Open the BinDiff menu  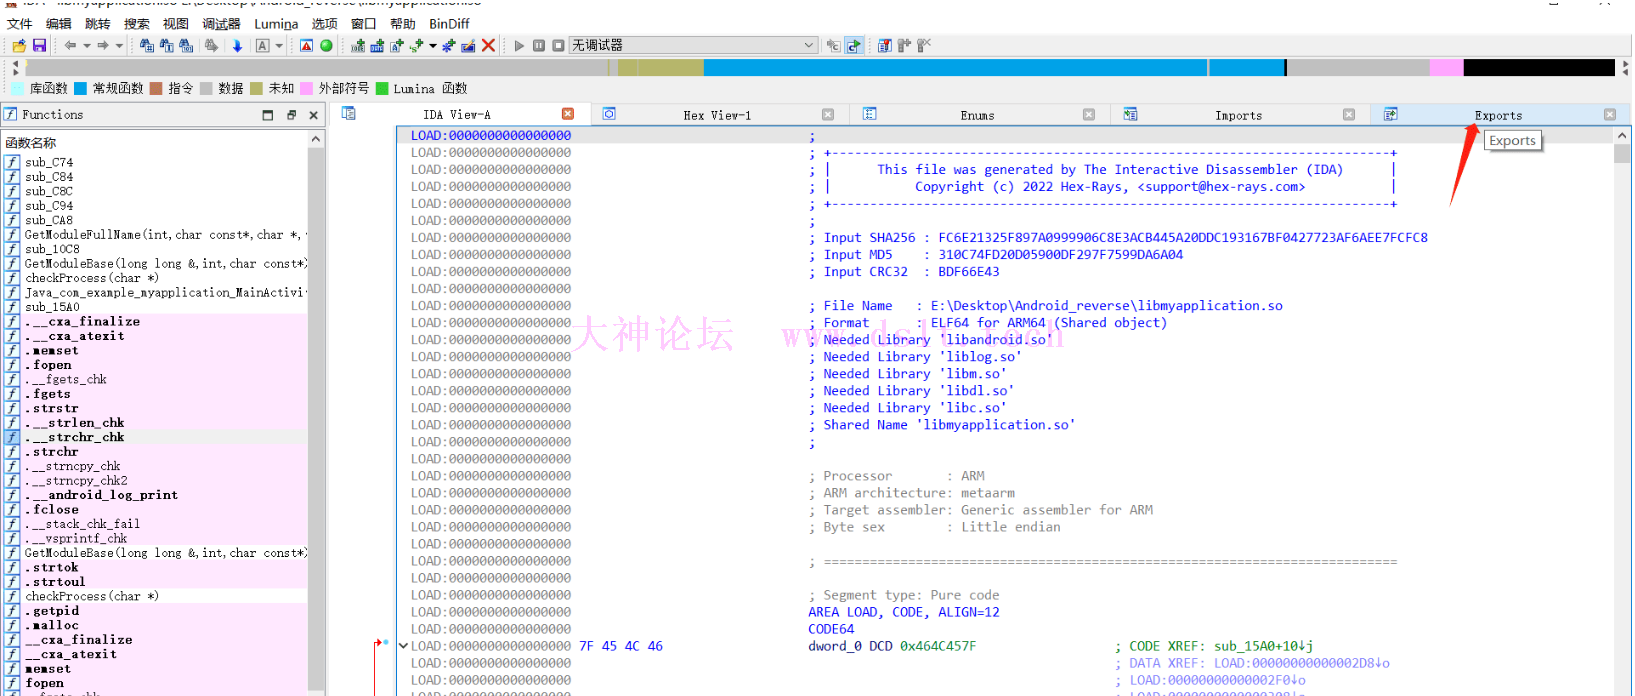pyautogui.click(x=449, y=24)
